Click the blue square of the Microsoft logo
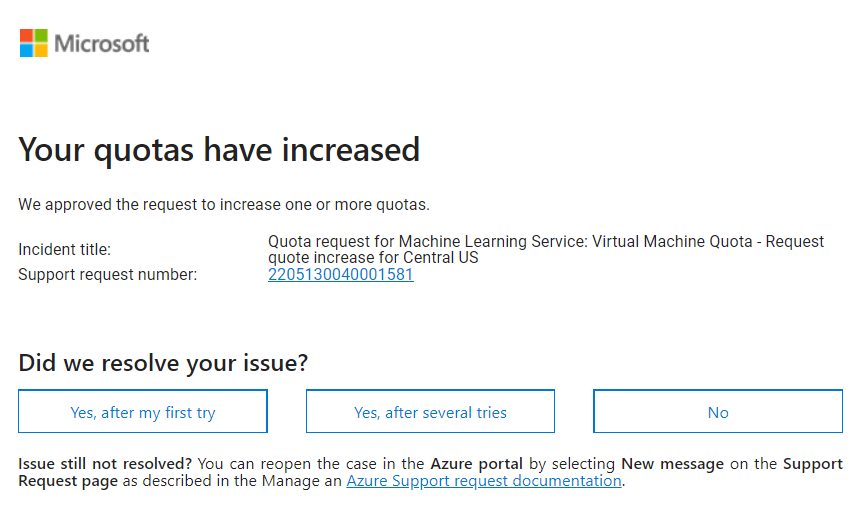The image size is (862, 513). (26, 51)
